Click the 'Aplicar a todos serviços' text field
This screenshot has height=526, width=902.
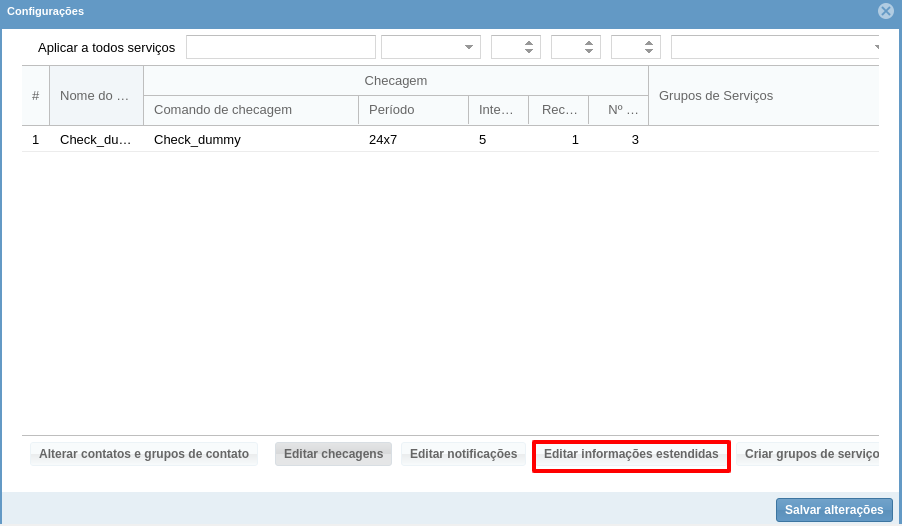click(x=280, y=47)
